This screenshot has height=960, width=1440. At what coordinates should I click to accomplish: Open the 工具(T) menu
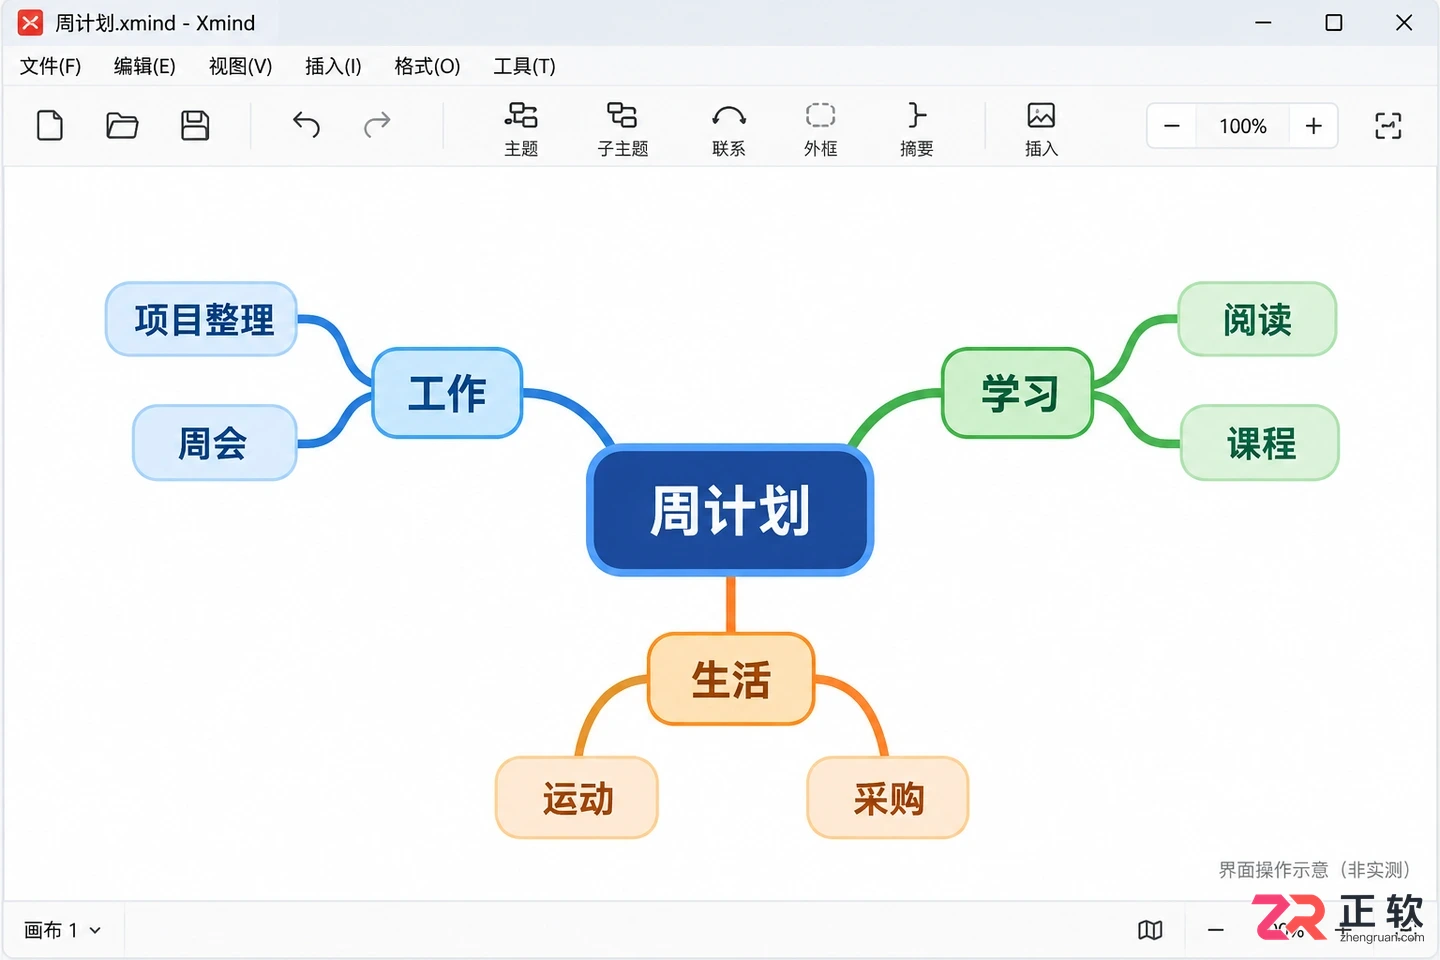tap(524, 66)
